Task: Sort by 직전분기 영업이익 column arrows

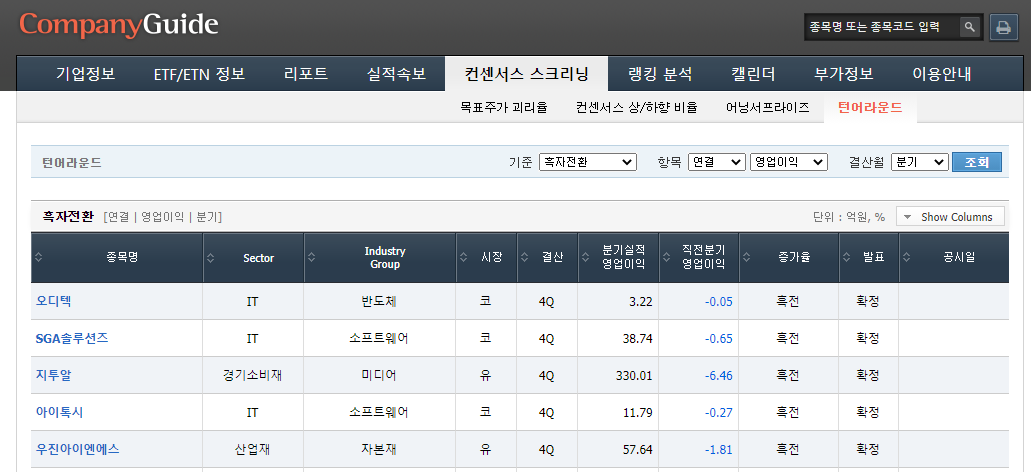Action: click(x=666, y=258)
